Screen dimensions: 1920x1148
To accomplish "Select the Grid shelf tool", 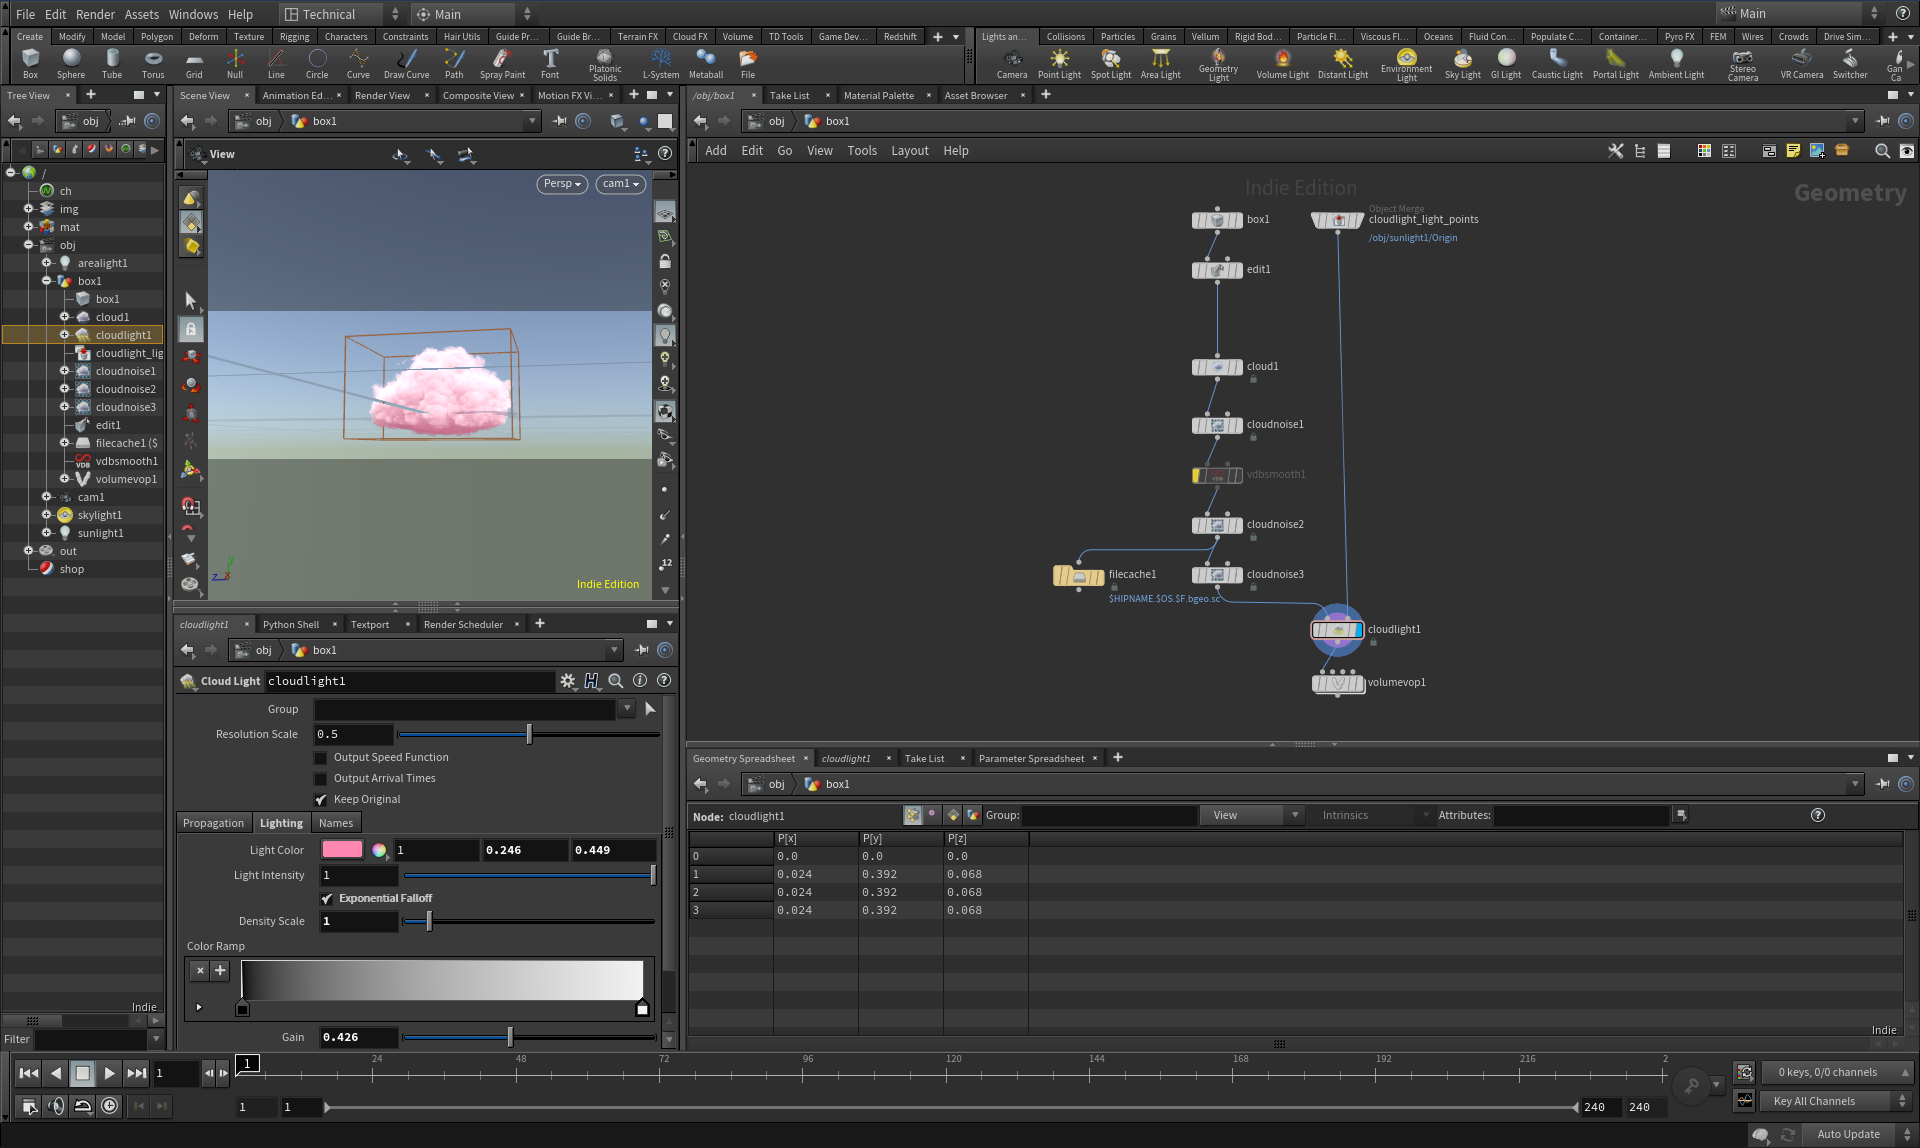I will tap(194, 64).
